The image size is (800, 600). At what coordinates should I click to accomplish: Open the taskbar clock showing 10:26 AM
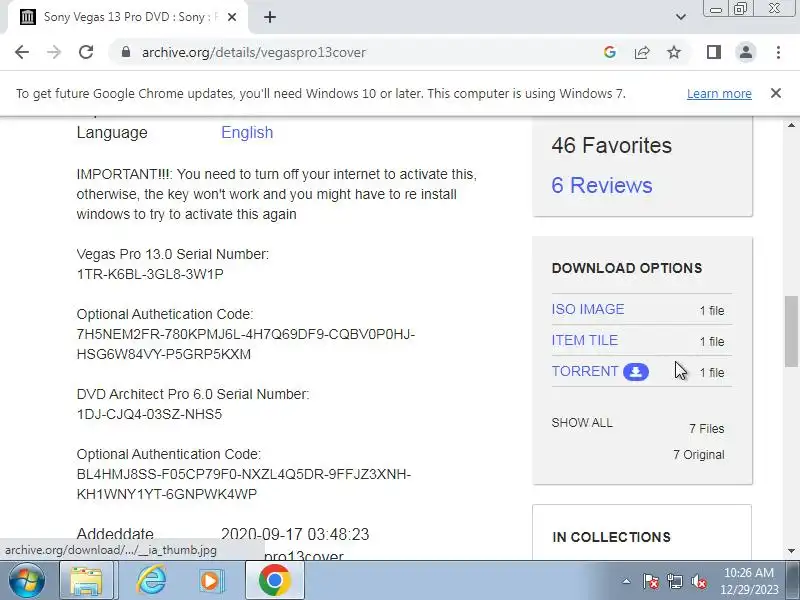[749, 581]
